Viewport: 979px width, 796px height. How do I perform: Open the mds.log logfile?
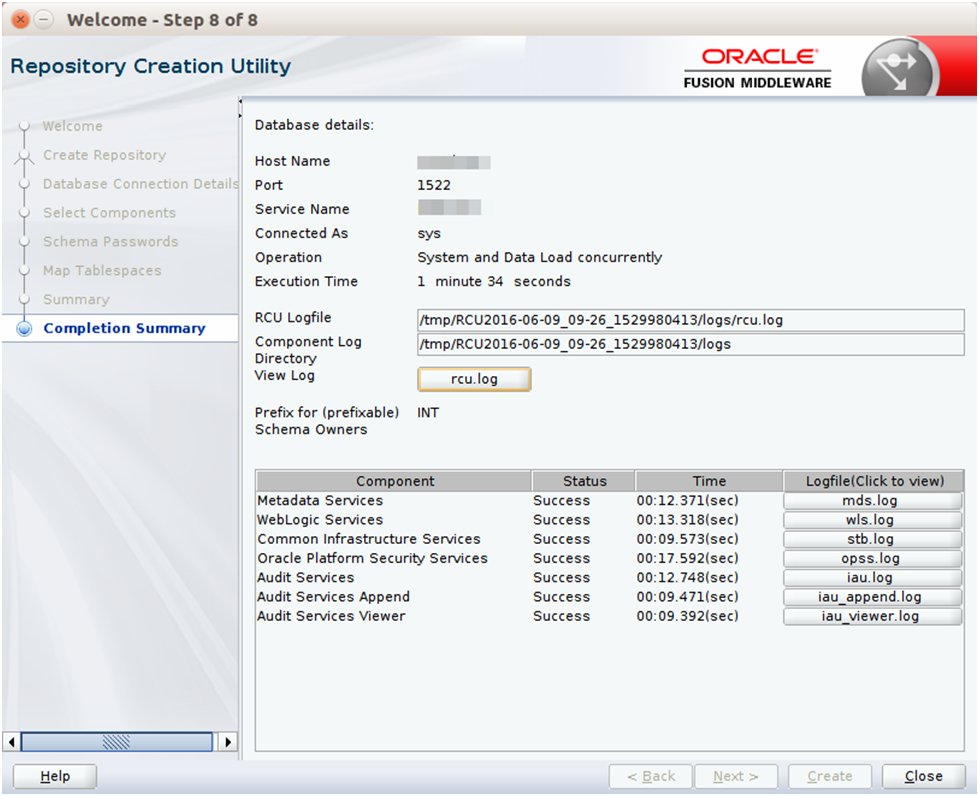872,501
